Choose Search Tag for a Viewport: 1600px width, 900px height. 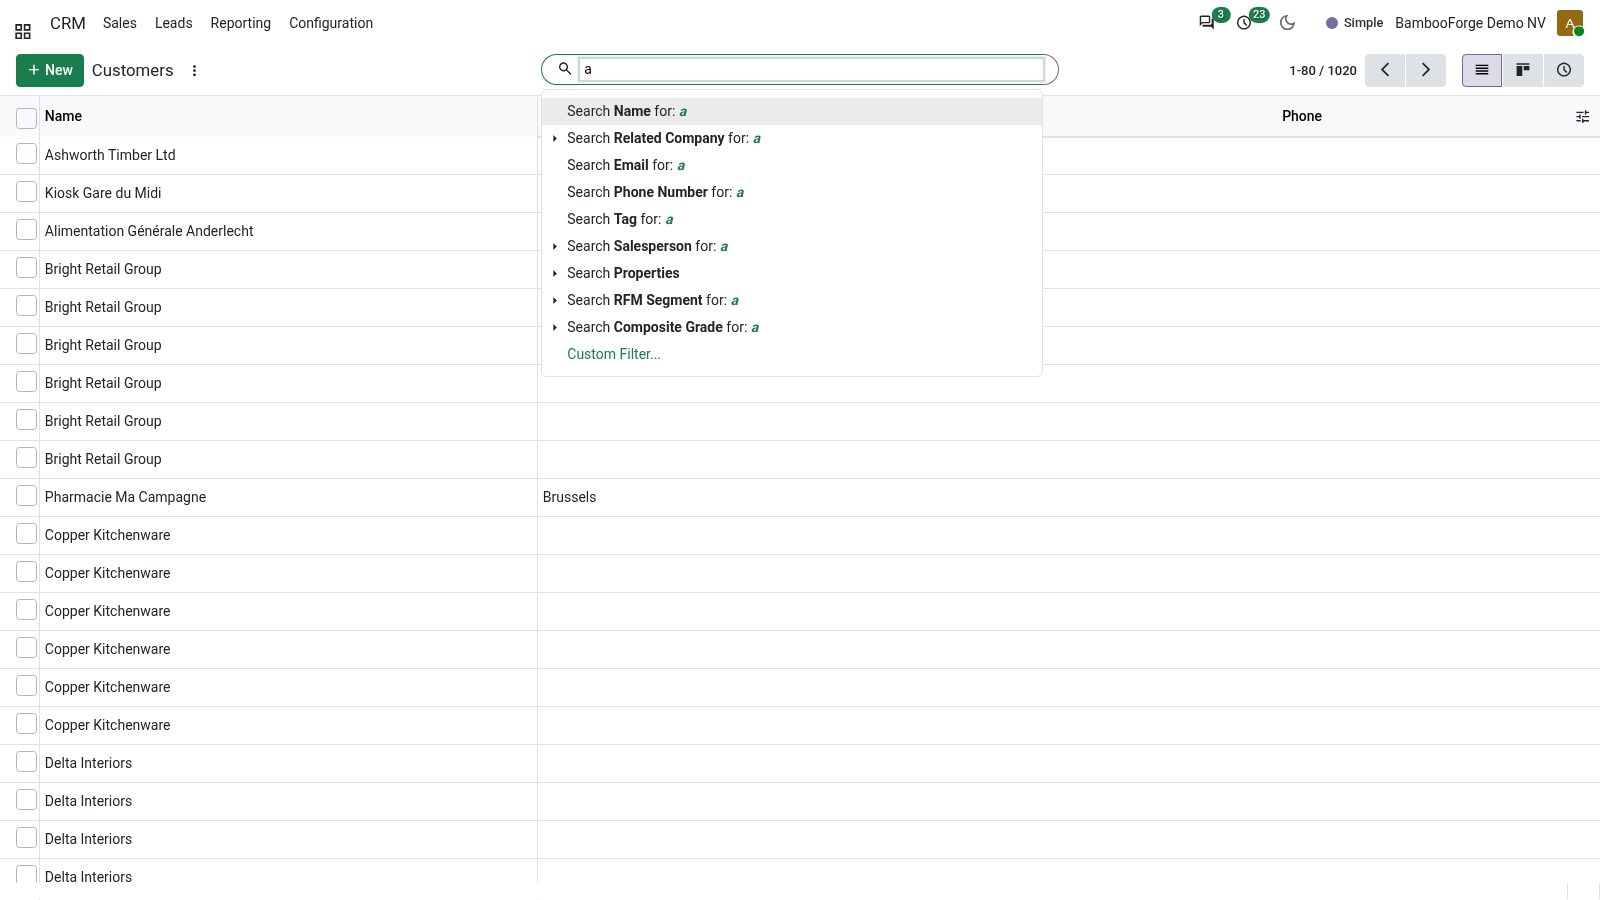point(792,219)
